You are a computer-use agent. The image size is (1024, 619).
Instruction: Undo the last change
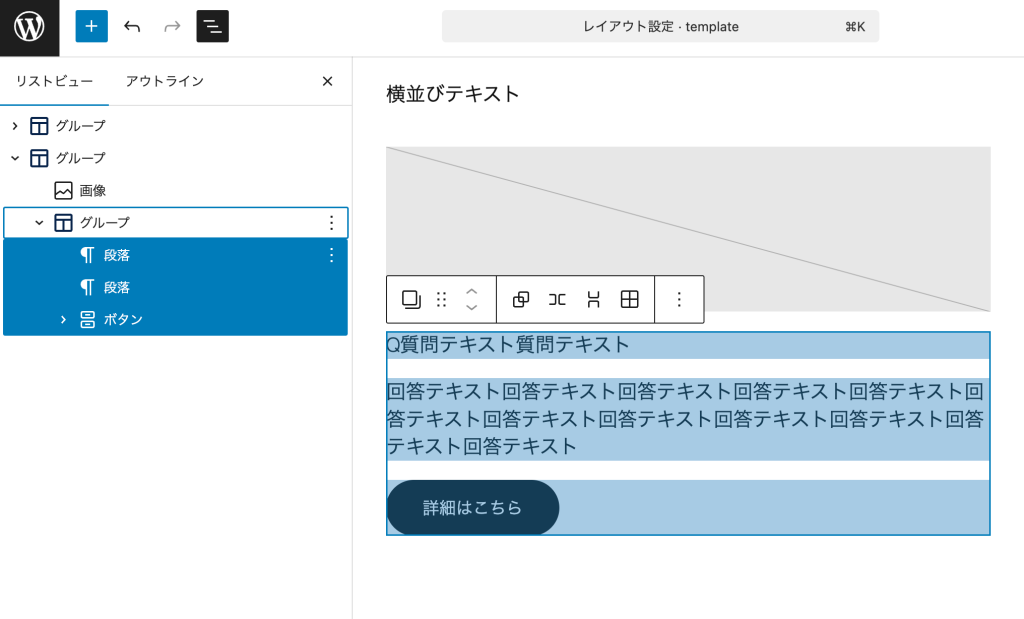click(132, 26)
